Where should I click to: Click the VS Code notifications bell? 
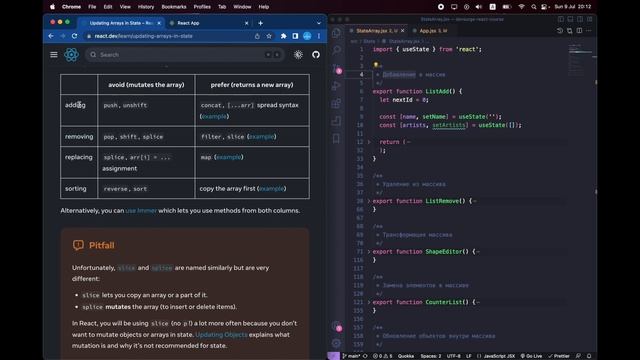[x=589, y=356]
